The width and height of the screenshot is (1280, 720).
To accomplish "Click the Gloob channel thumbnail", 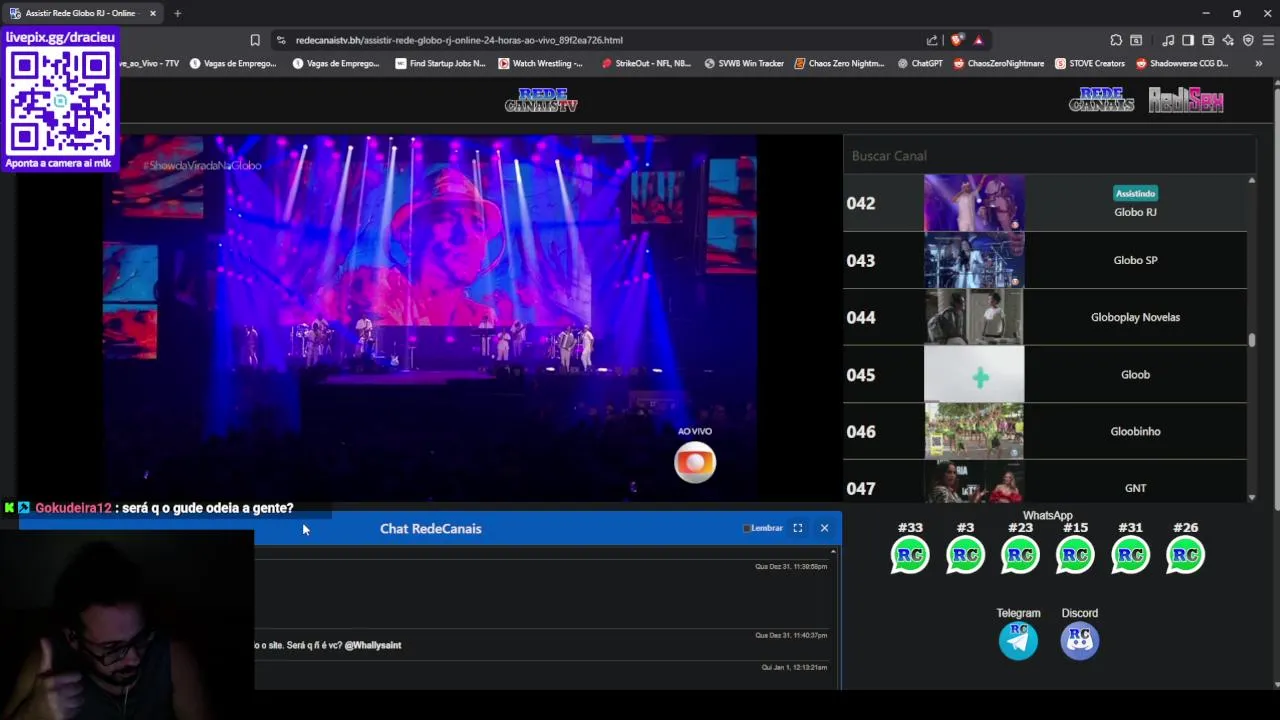I will coord(974,374).
